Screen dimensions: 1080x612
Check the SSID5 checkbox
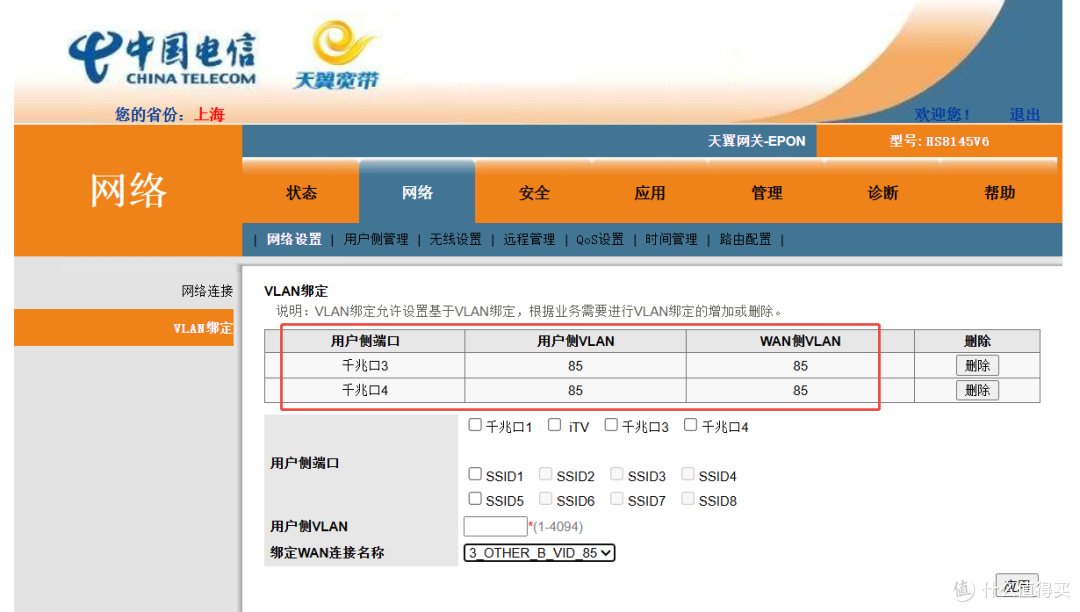click(x=475, y=498)
